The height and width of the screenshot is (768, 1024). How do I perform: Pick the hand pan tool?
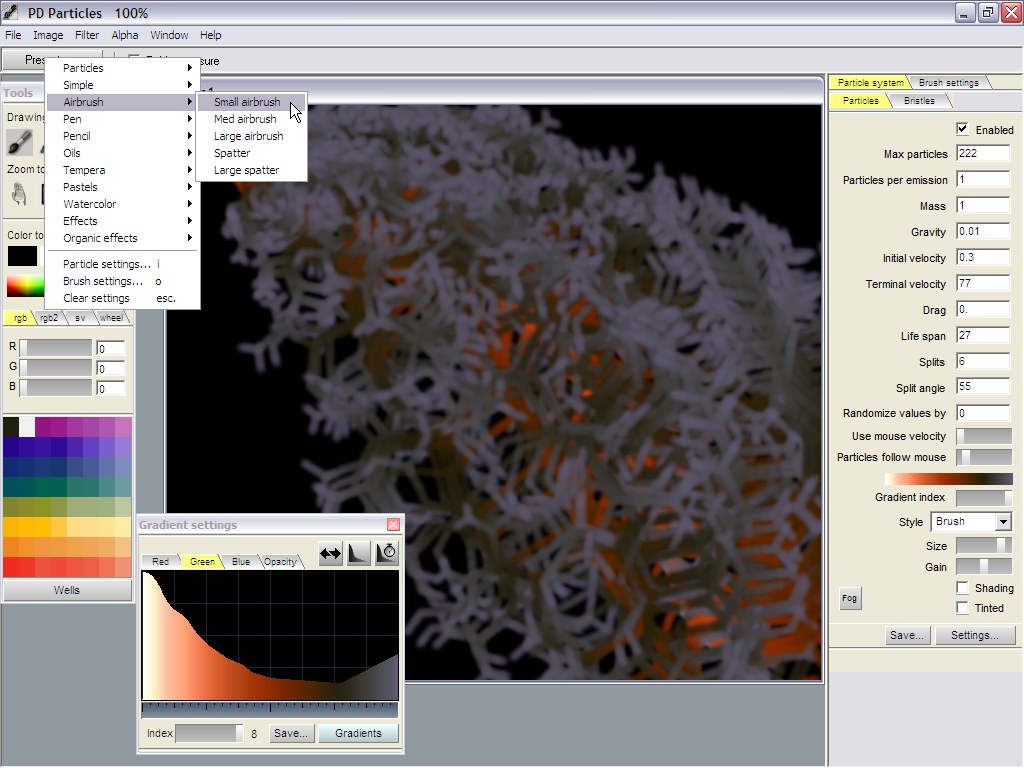tap(19, 194)
